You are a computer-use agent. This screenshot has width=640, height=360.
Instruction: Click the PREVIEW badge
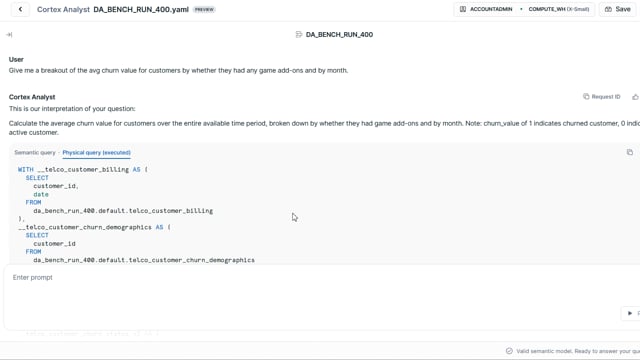point(204,9)
